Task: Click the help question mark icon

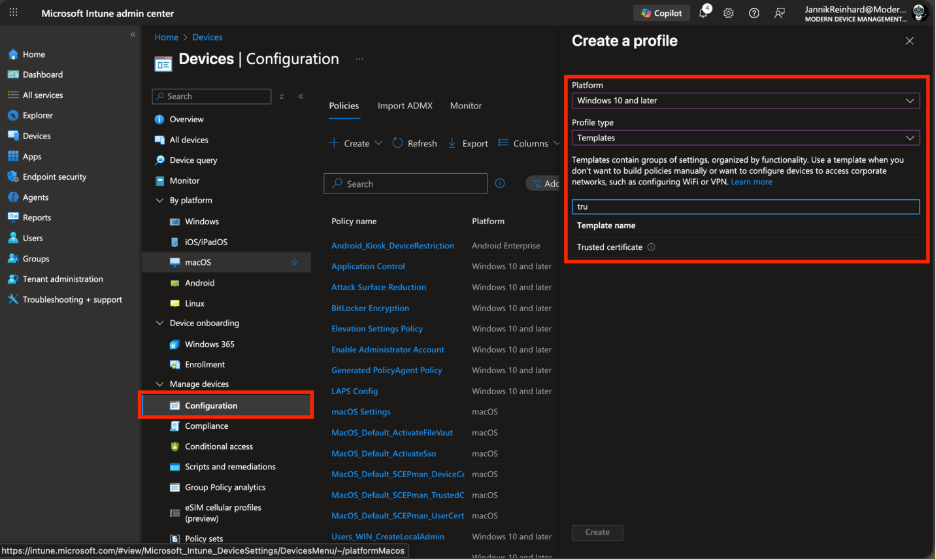Action: pyautogui.click(x=754, y=13)
